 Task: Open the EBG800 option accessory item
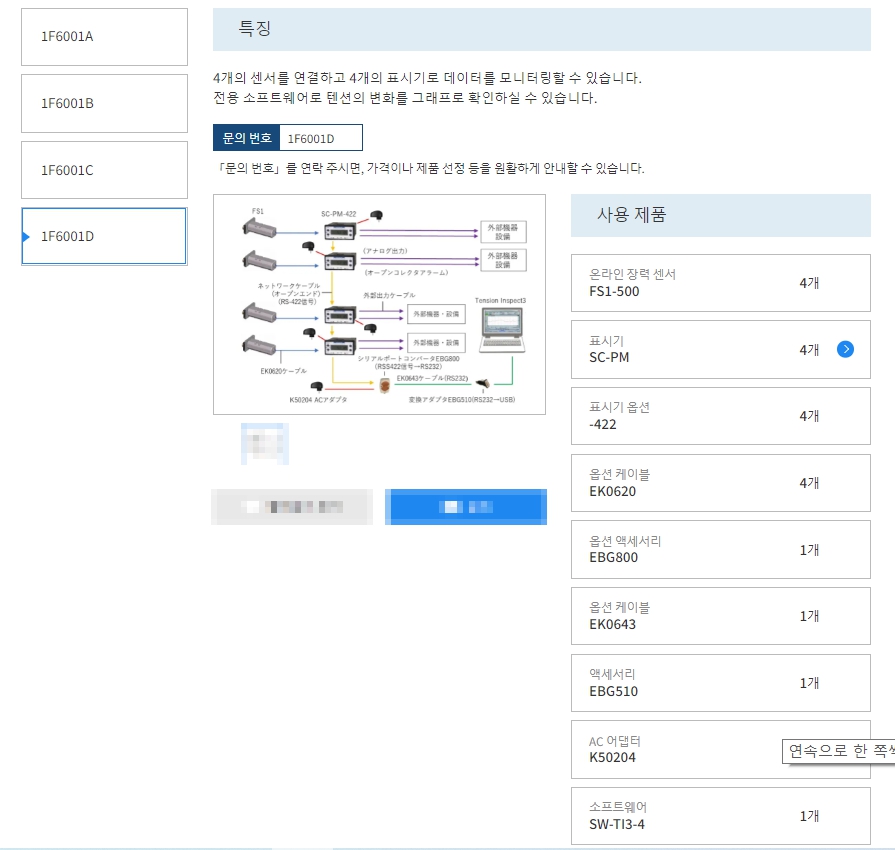720,549
